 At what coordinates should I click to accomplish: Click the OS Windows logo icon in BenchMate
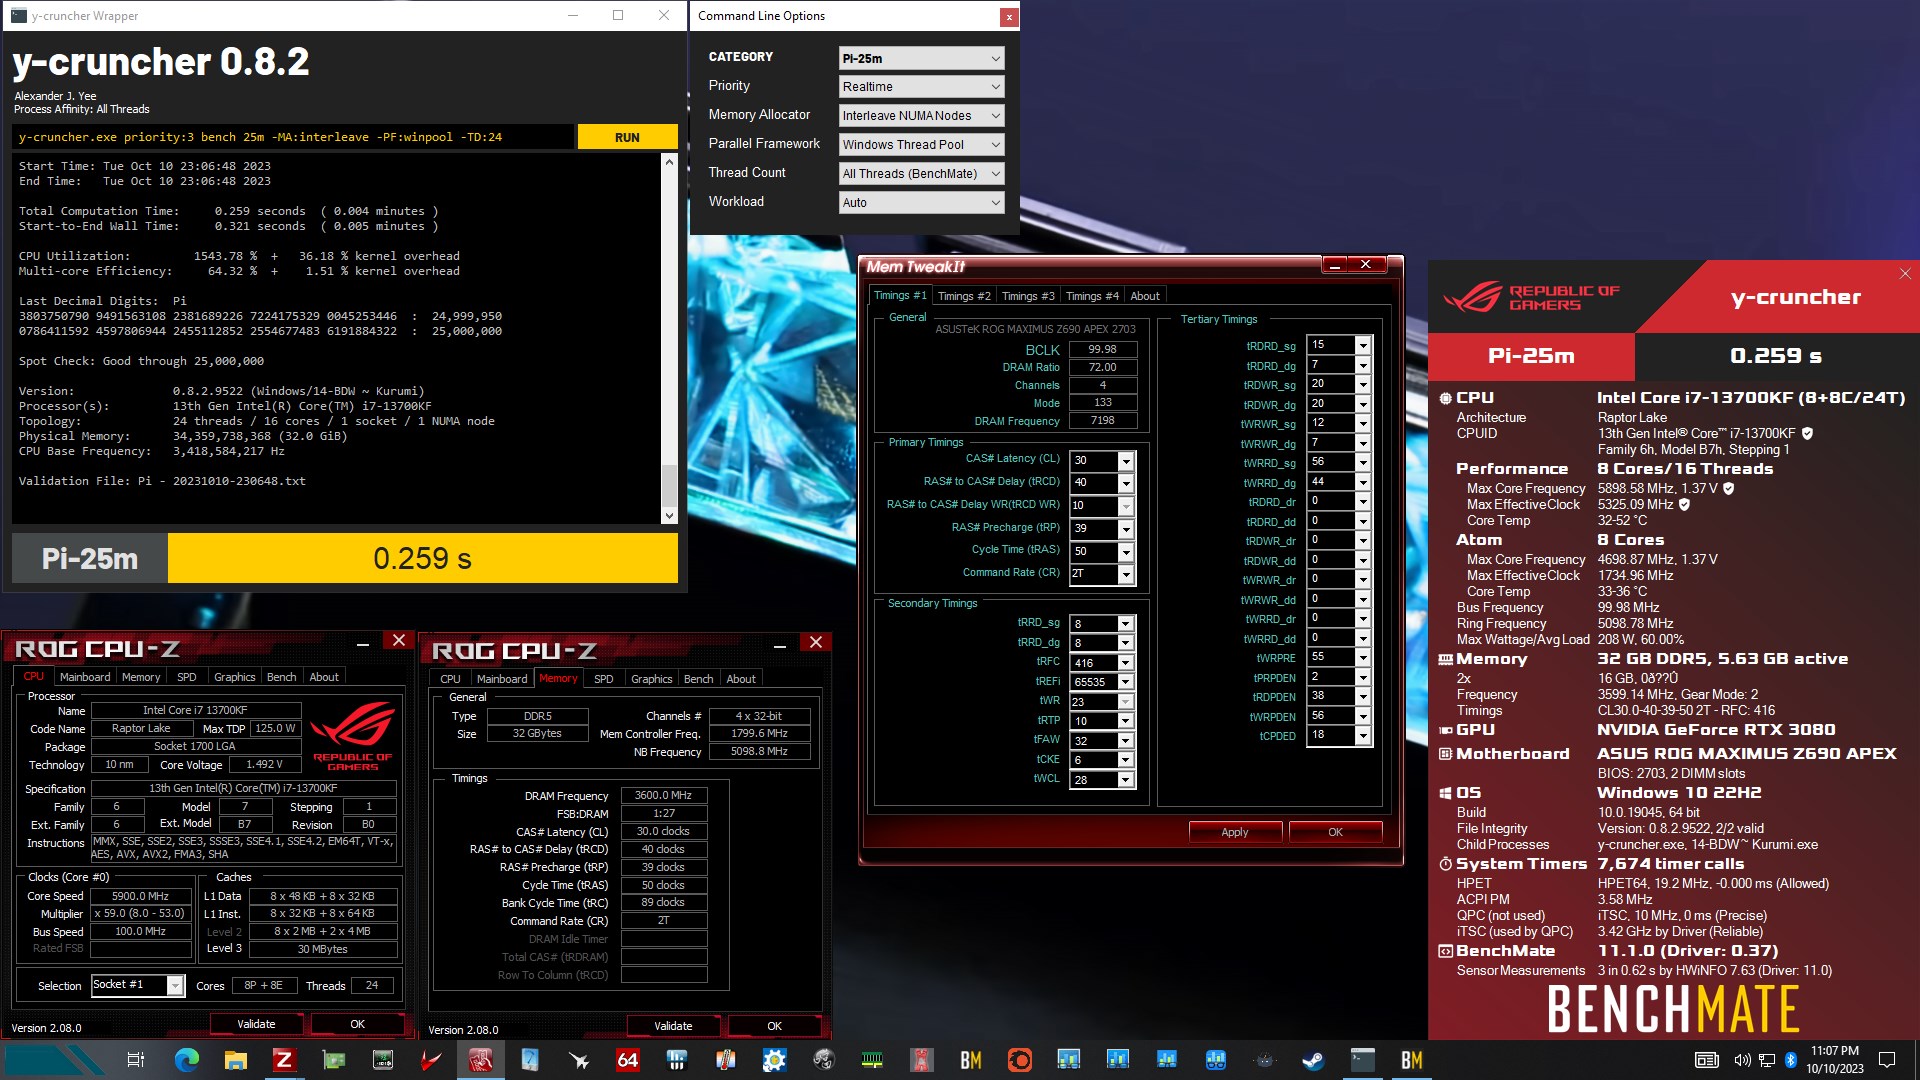click(x=1445, y=793)
